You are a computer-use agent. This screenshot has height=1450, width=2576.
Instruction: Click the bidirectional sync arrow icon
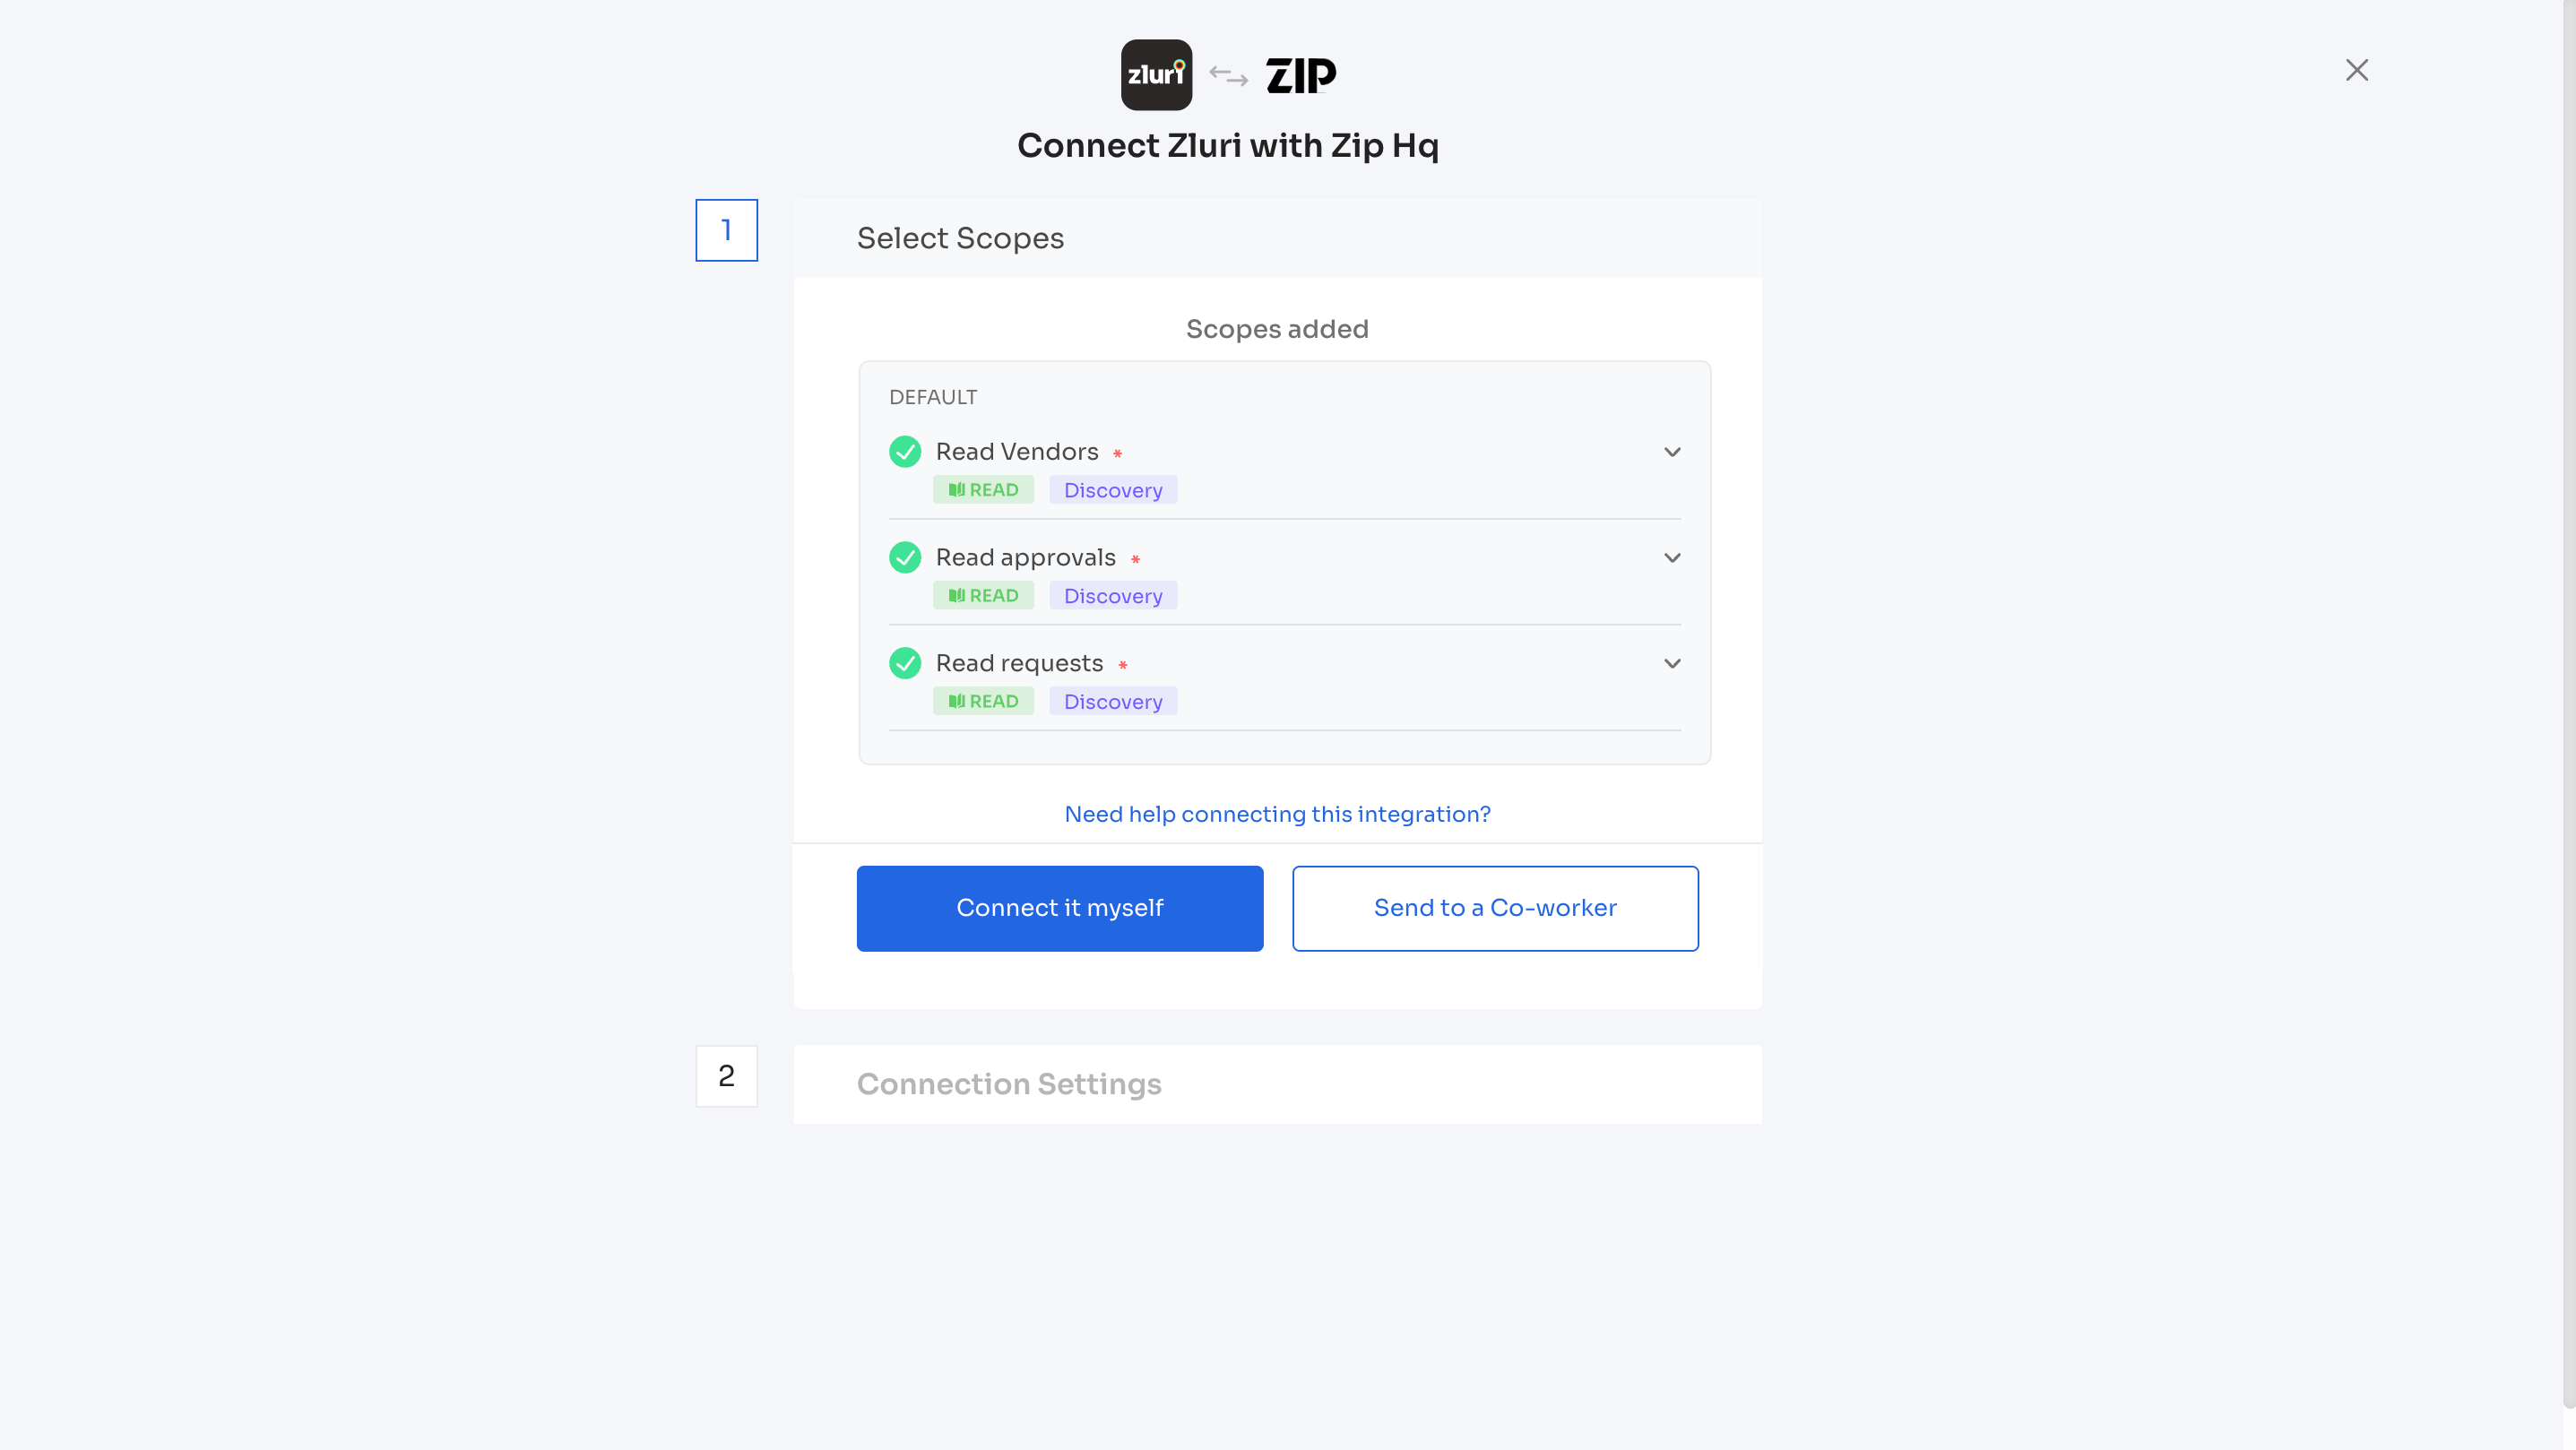1228,74
